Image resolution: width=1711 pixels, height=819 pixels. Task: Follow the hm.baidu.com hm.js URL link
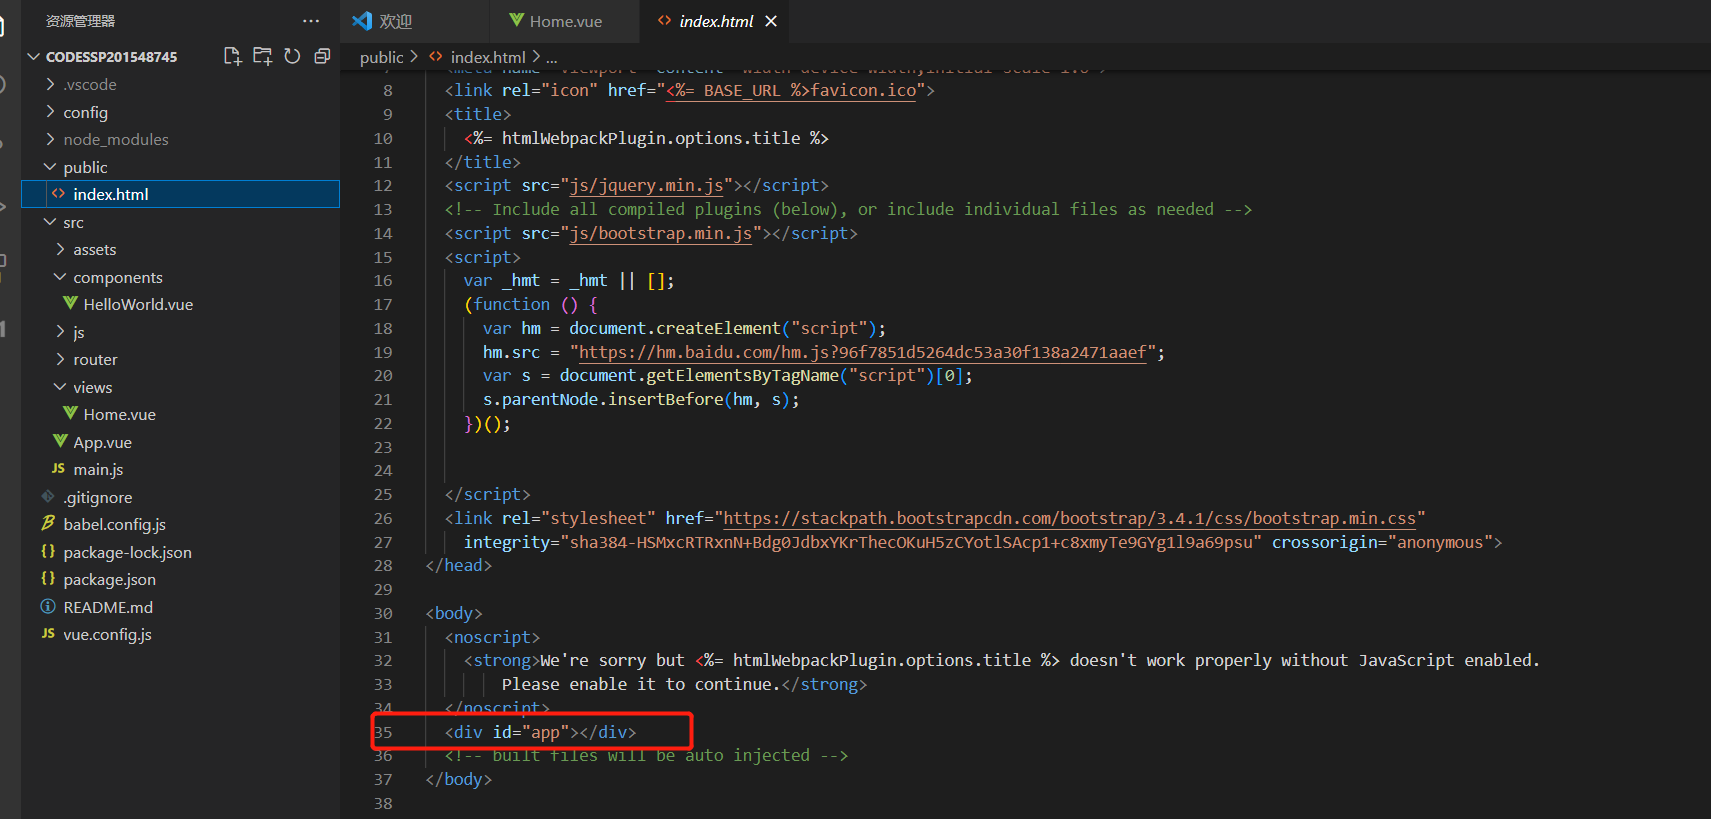[x=863, y=352]
